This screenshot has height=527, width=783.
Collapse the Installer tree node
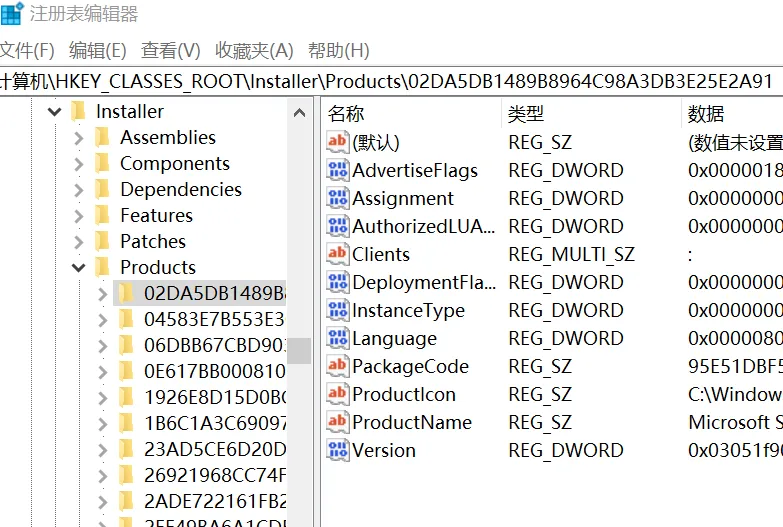pyautogui.click(x=54, y=111)
